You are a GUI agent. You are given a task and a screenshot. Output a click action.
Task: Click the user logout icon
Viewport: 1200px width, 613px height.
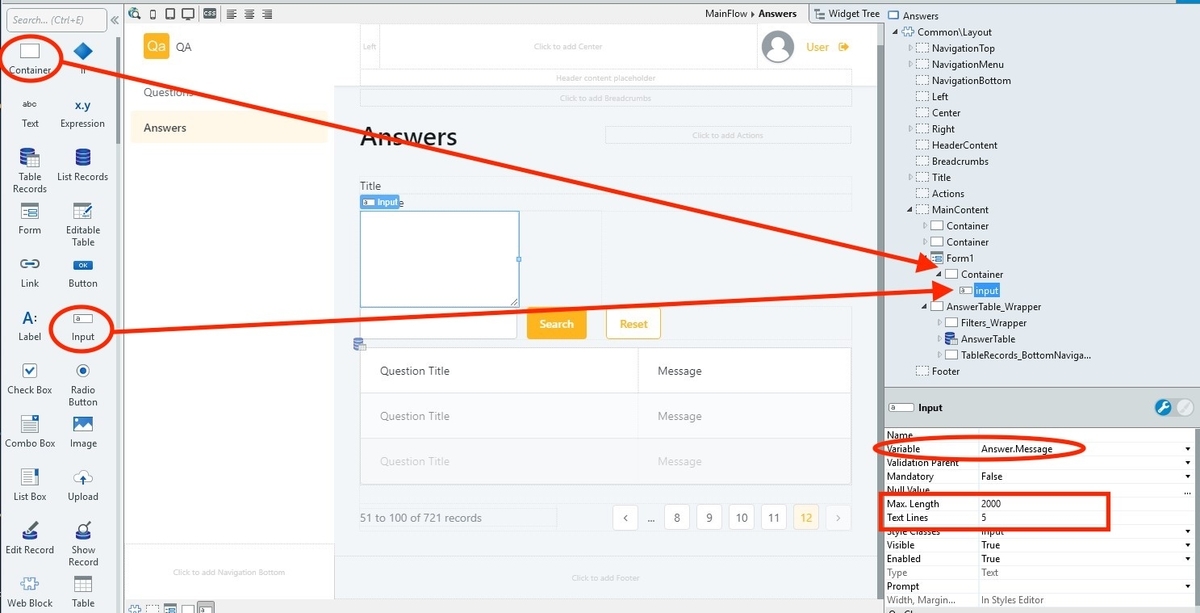tap(844, 46)
